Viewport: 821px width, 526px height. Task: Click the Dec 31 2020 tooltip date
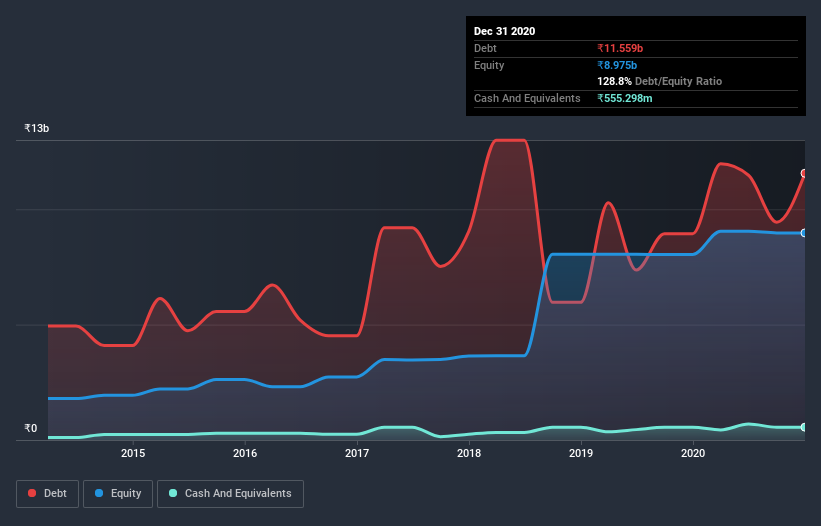505,31
